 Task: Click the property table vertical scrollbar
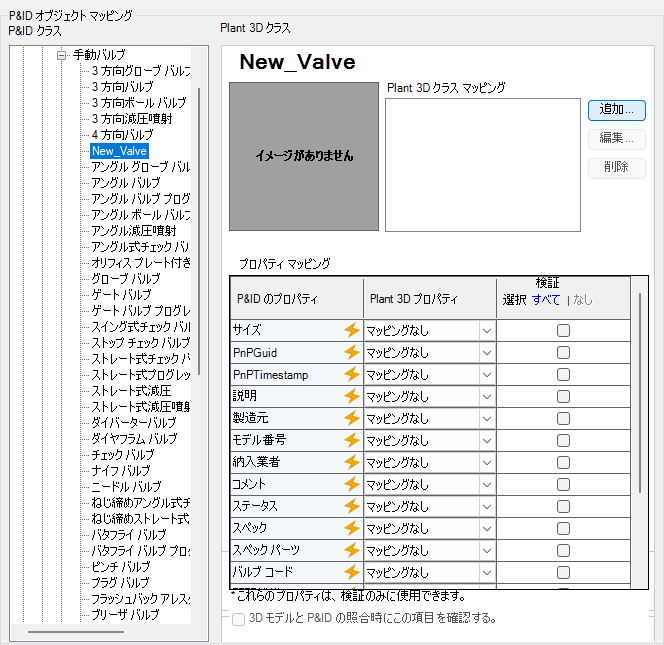(639, 393)
